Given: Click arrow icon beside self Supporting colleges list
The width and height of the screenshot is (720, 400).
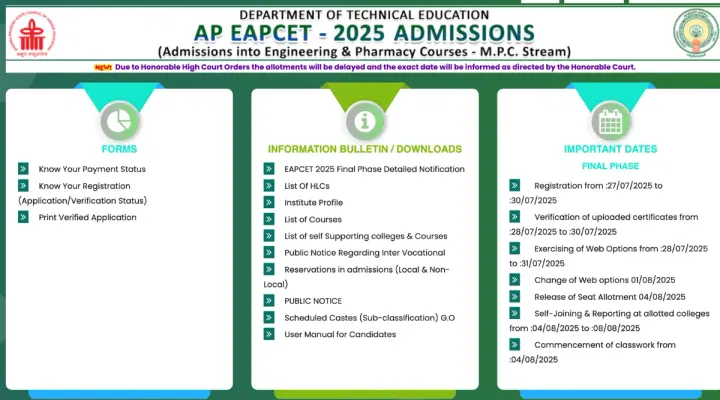Looking at the screenshot, I should pyautogui.click(x=269, y=236).
